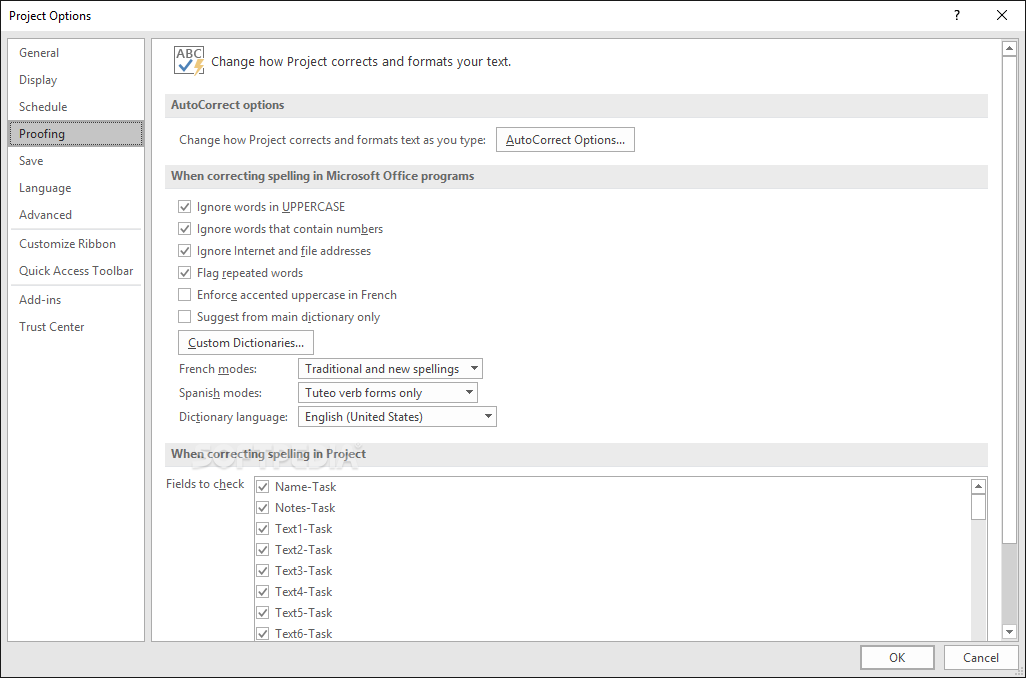
Task: Enable Enforce accented uppercase in French
Action: click(184, 295)
